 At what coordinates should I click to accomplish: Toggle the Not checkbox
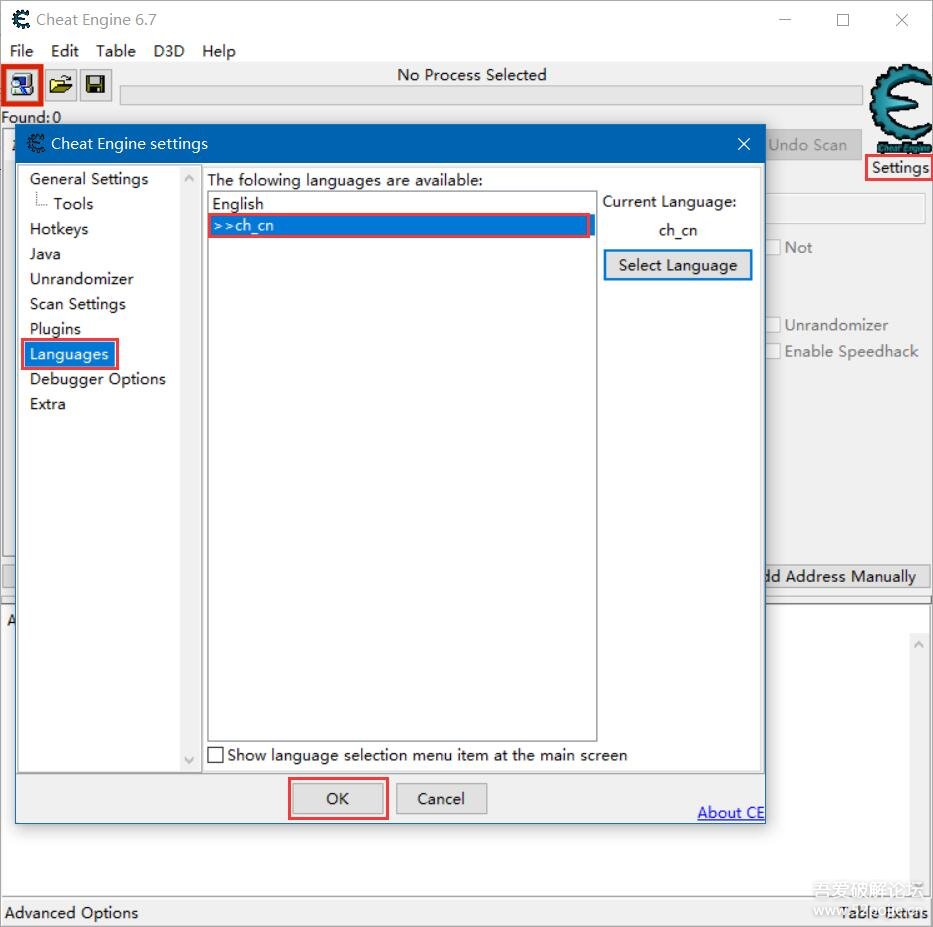point(774,248)
